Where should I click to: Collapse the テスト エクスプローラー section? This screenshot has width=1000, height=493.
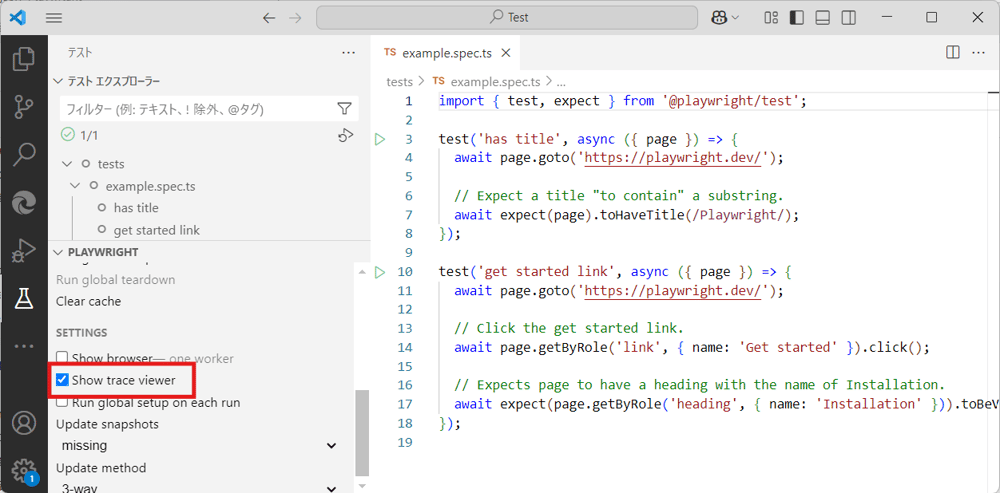tap(59, 82)
